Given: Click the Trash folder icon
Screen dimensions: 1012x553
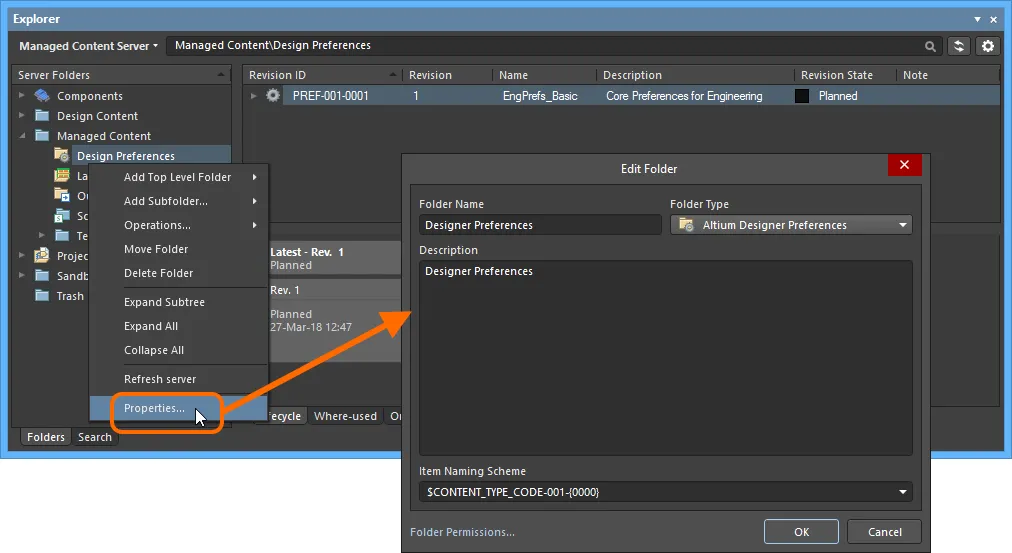Looking at the screenshot, I should point(42,296).
